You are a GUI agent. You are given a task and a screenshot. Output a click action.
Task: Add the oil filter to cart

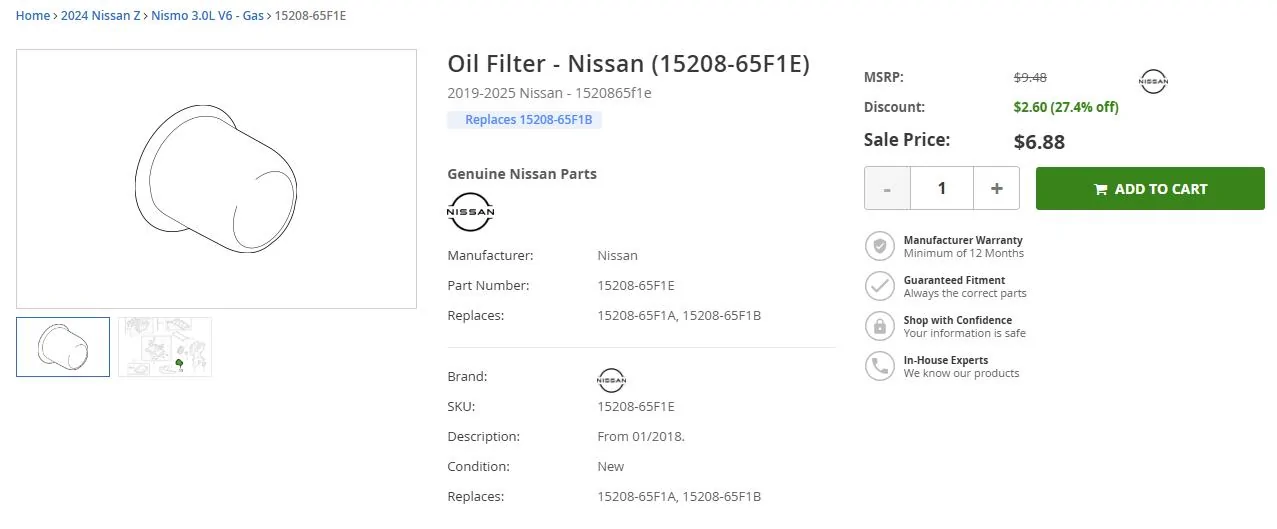1150,188
